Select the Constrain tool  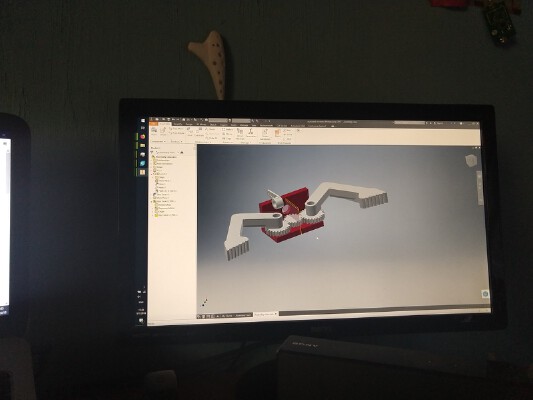(199, 133)
